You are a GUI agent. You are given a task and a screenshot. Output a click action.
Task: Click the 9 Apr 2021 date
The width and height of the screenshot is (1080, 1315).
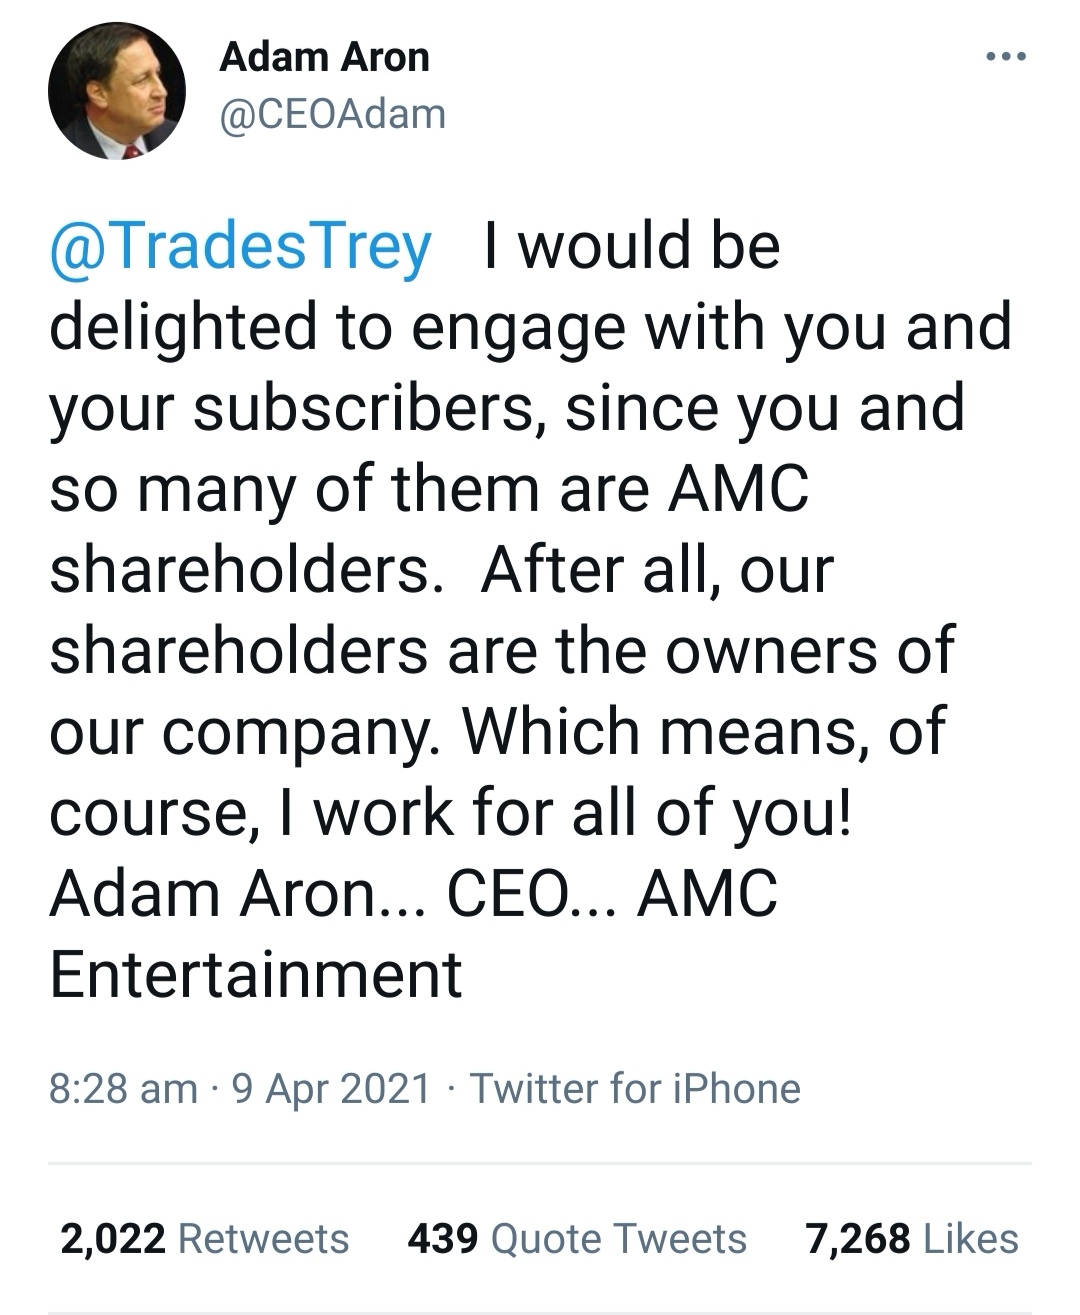pyautogui.click(x=331, y=1088)
